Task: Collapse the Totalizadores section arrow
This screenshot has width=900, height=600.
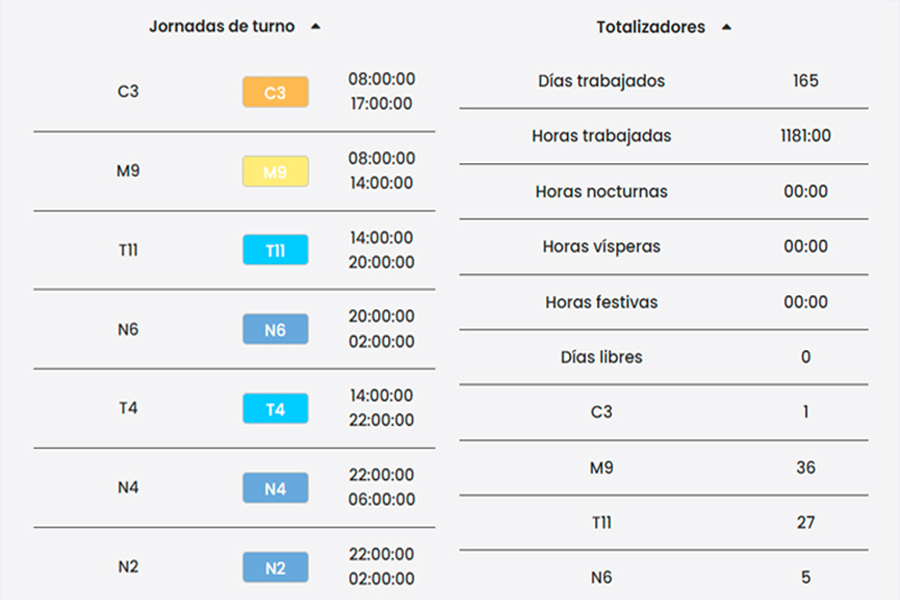Action: point(726,28)
